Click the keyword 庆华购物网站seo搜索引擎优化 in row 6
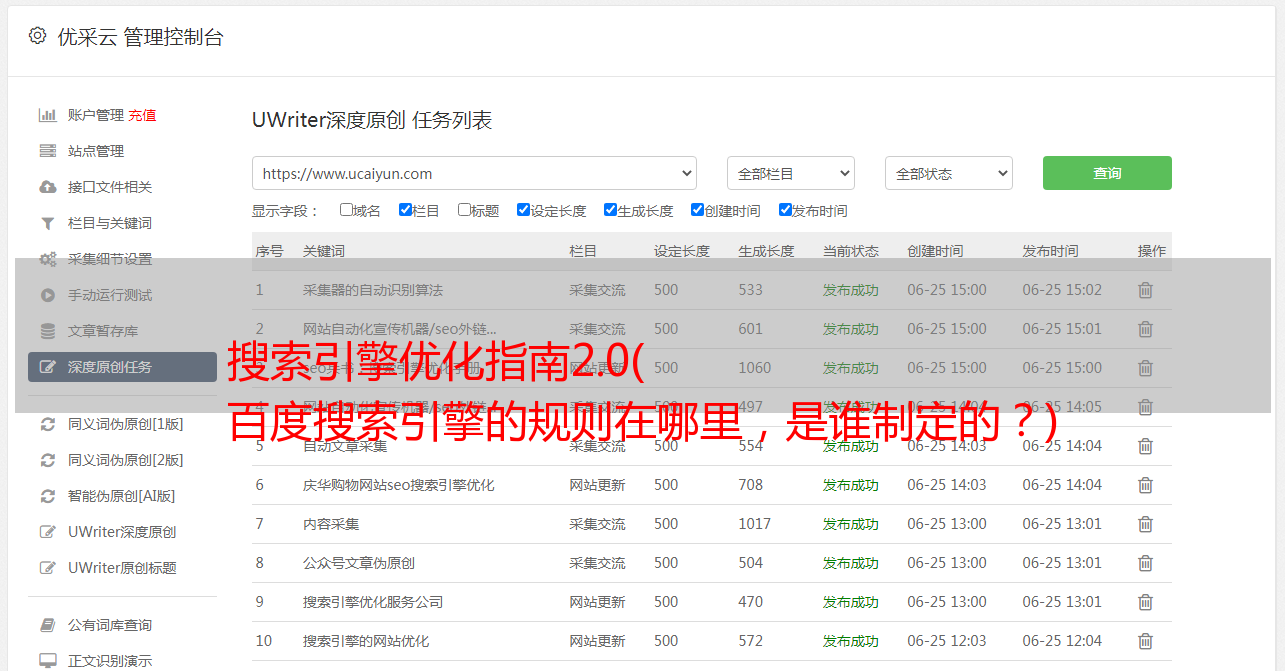Viewport: 1285px width, 671px height. click(398, 485)
